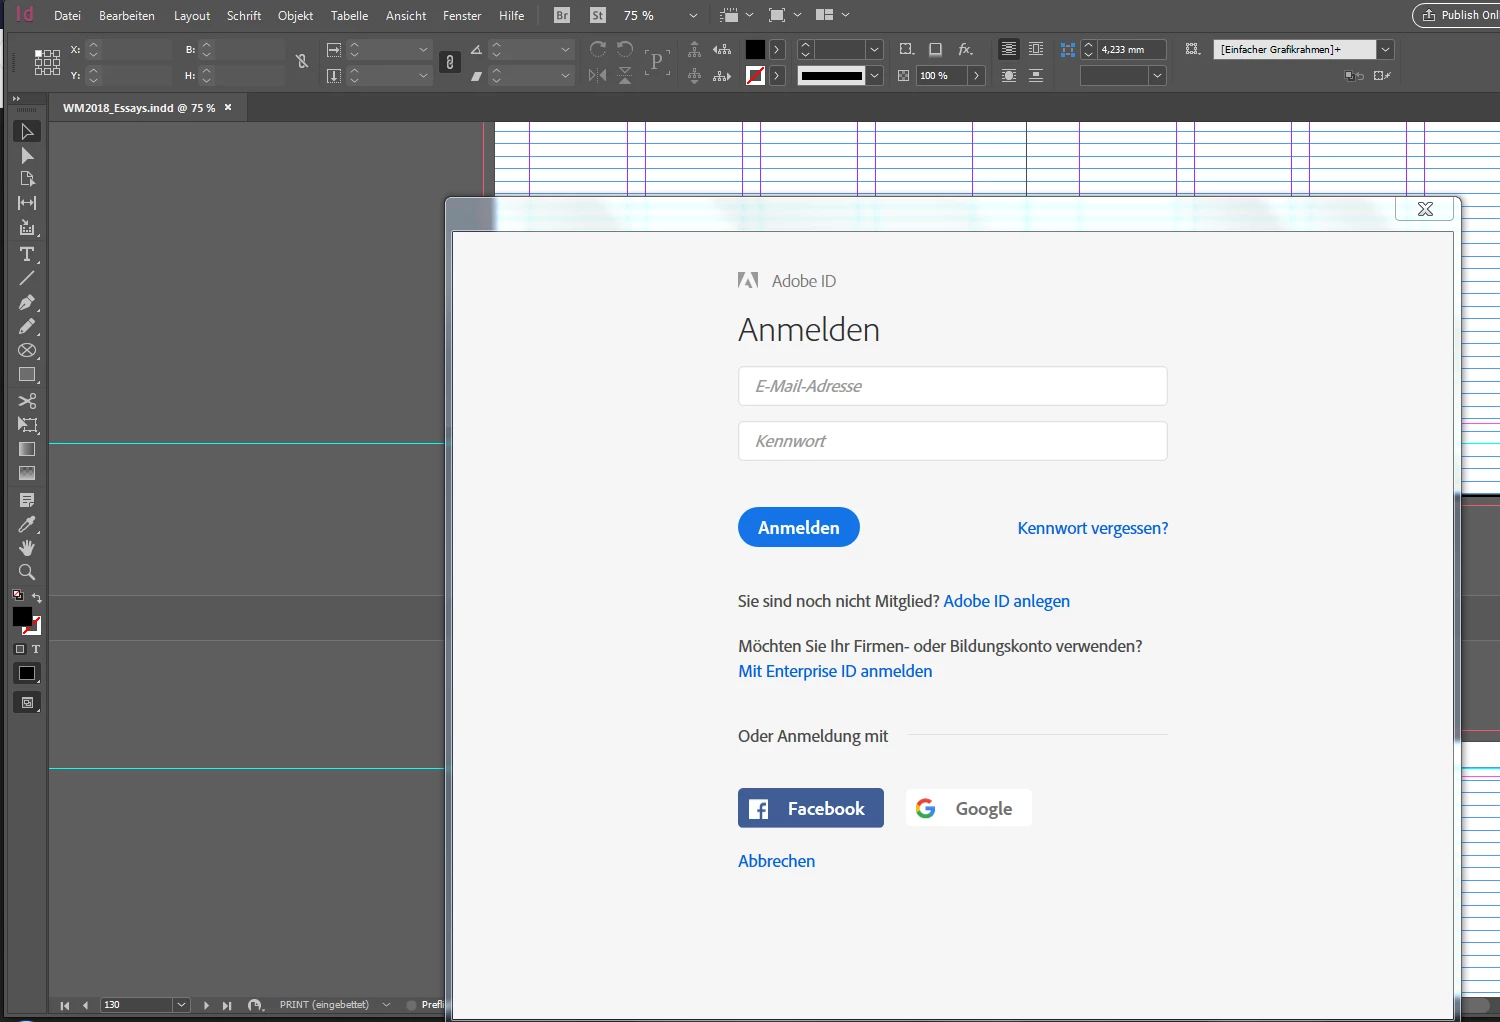Open the Objekt menu
The image size is (1500, 1022).
295,15
